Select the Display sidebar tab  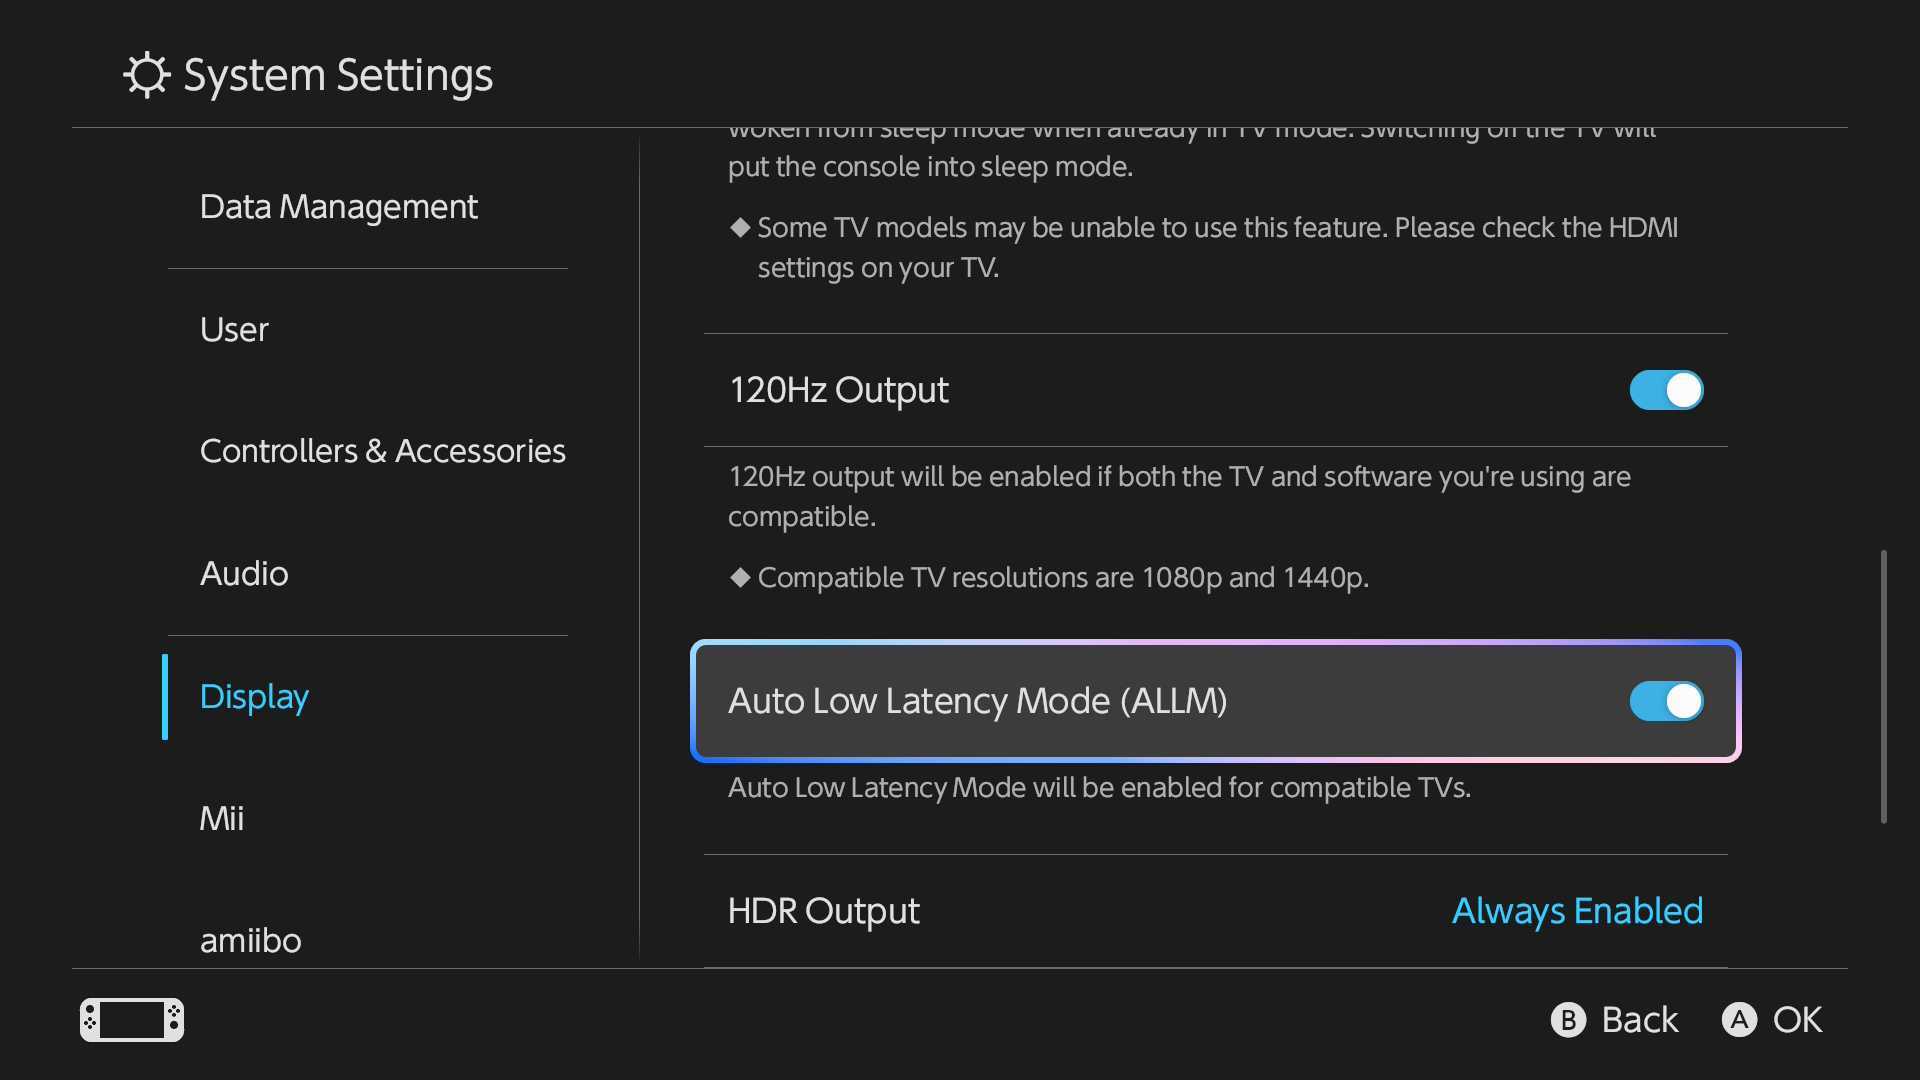(x=254, y=697)
